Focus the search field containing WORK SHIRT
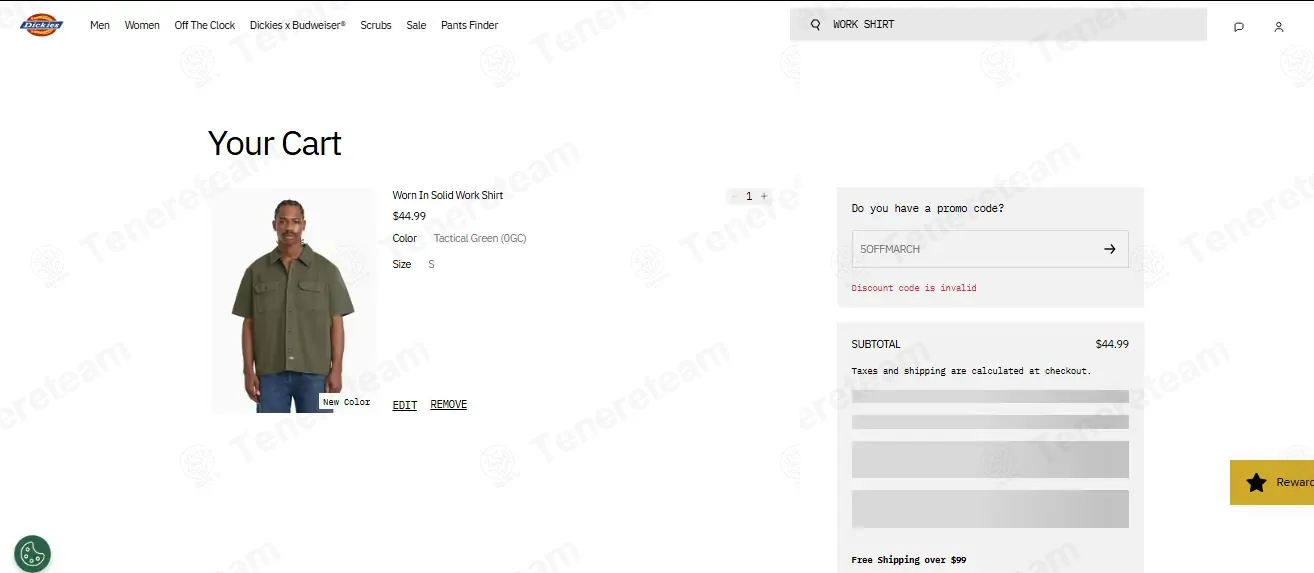 coord(998,24)
